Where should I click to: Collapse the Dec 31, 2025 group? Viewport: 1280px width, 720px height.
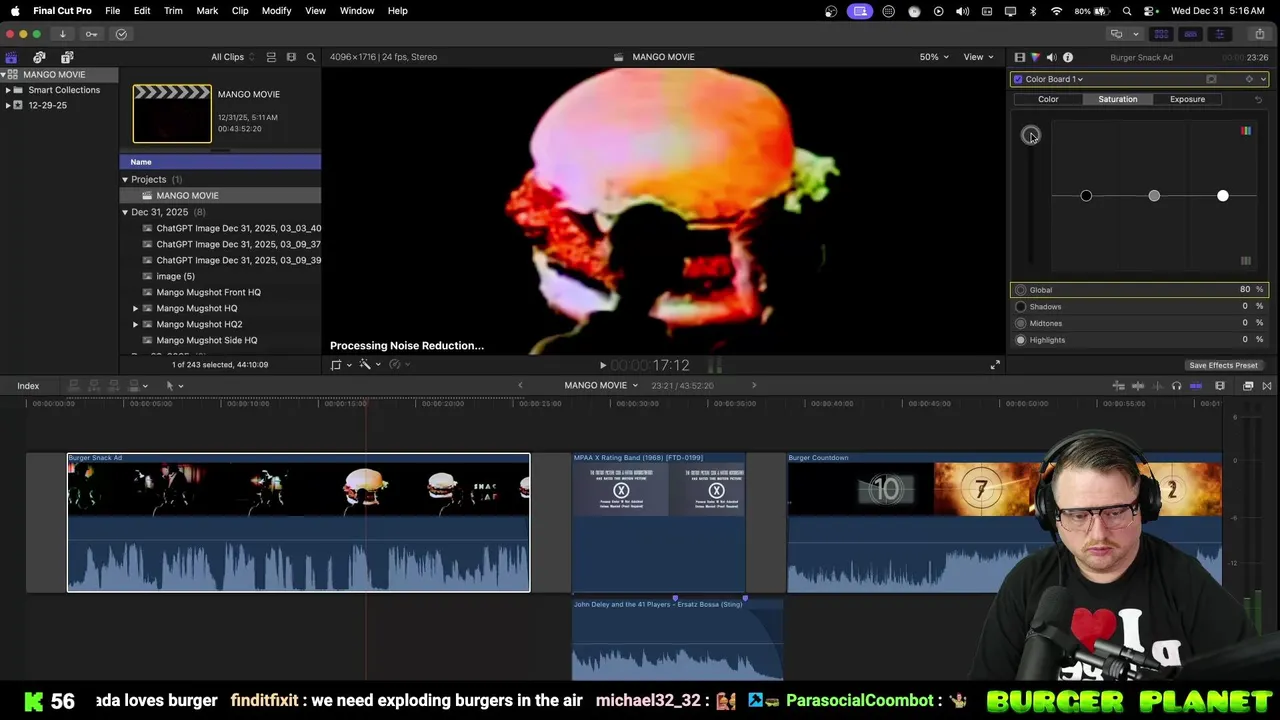point(125,213)
